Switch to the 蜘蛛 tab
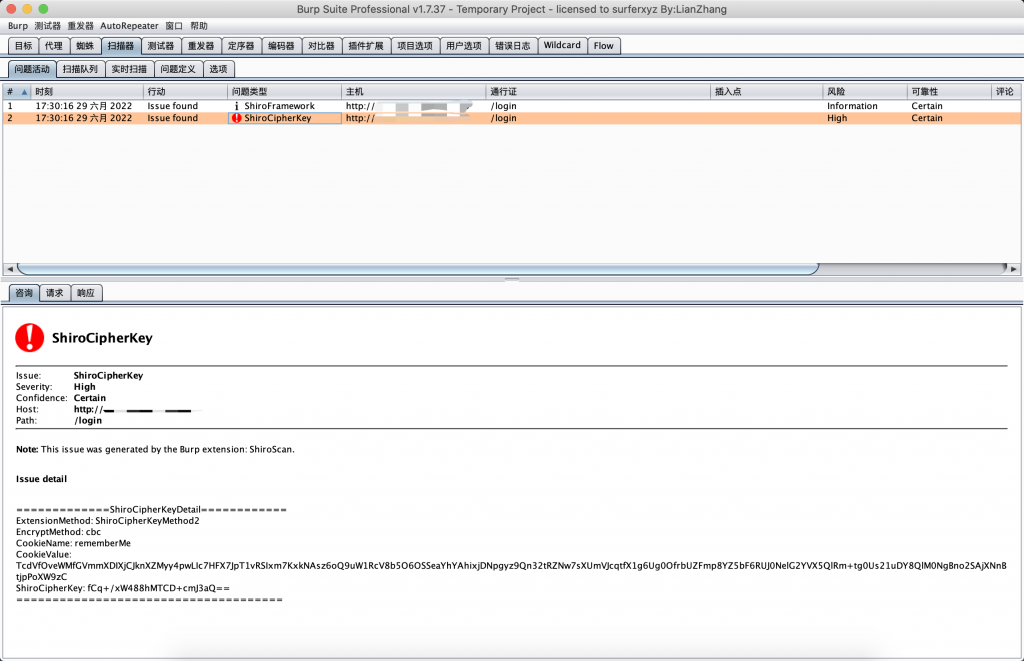Image resolution: width=1024 pixels, height=661 pixels. click(85, 46)
